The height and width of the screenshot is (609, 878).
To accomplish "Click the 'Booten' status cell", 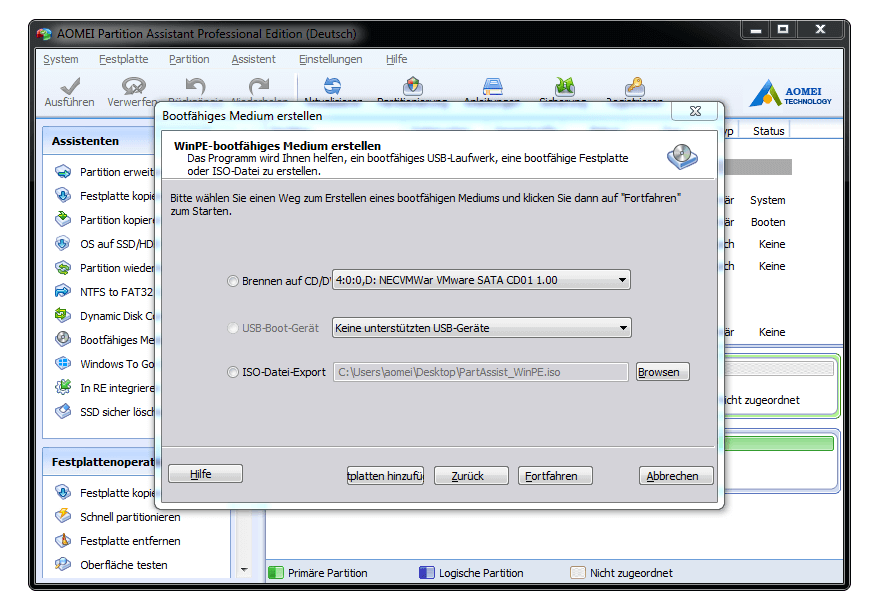I will (768, 222).
